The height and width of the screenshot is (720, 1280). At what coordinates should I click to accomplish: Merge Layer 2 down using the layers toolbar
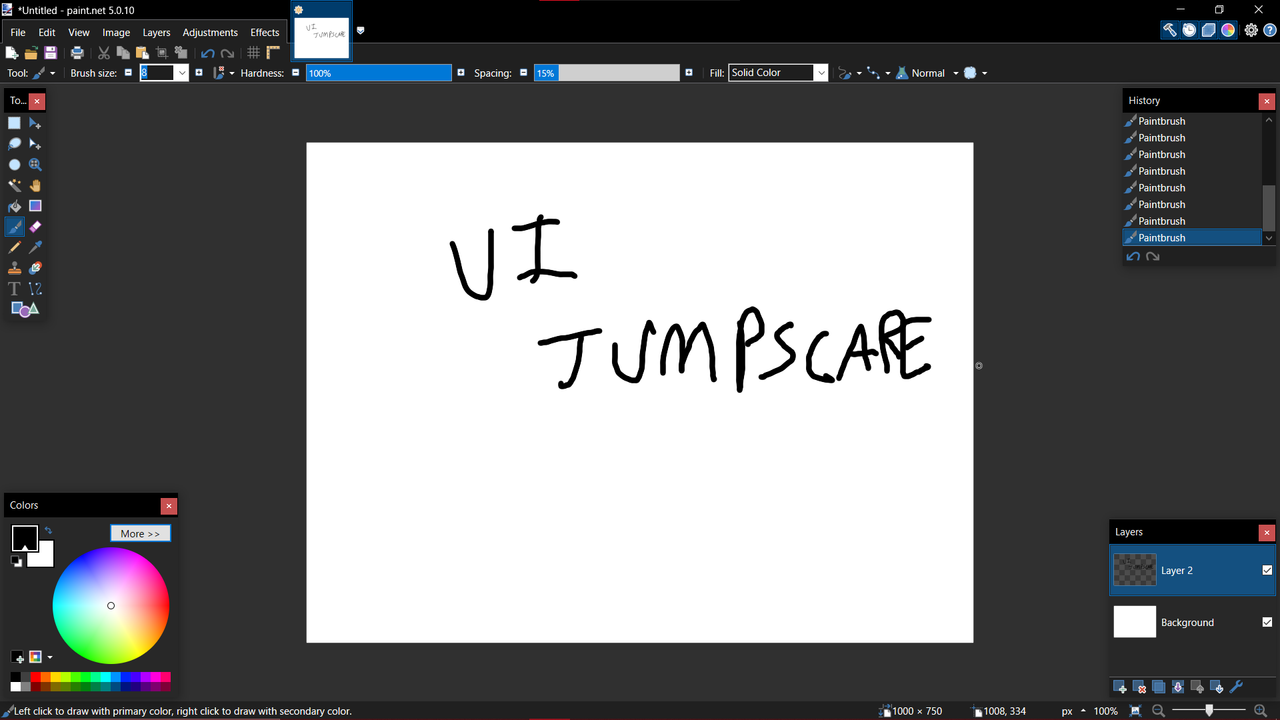click(1178, 687)
